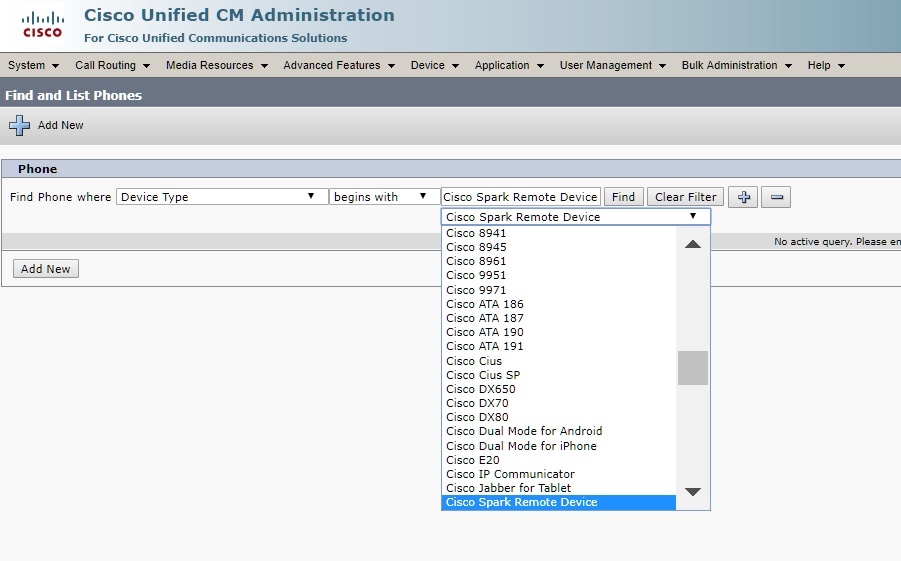Select Cisco 8941 from the list
901x561 pixels.
559,233
